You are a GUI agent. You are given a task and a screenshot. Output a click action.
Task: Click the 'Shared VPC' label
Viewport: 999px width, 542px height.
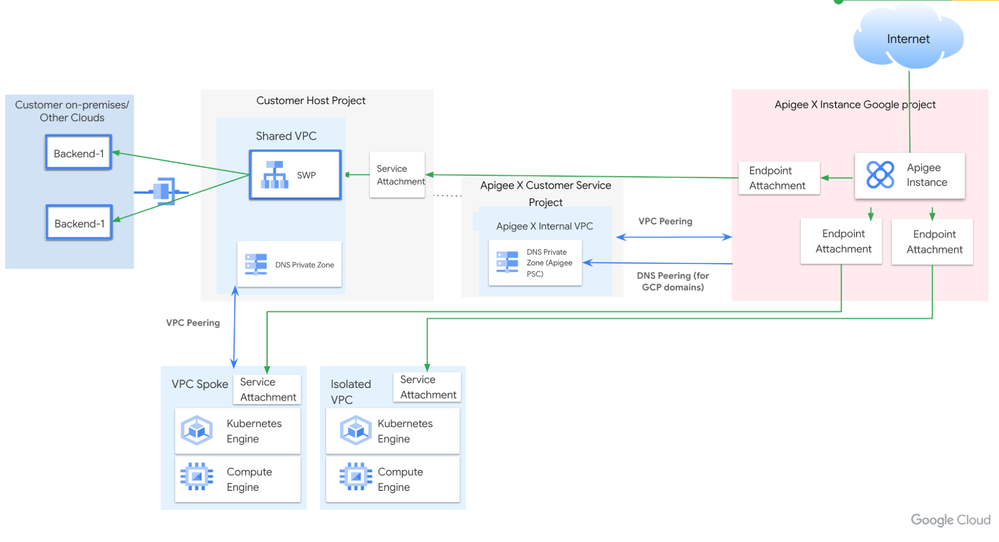286,136
